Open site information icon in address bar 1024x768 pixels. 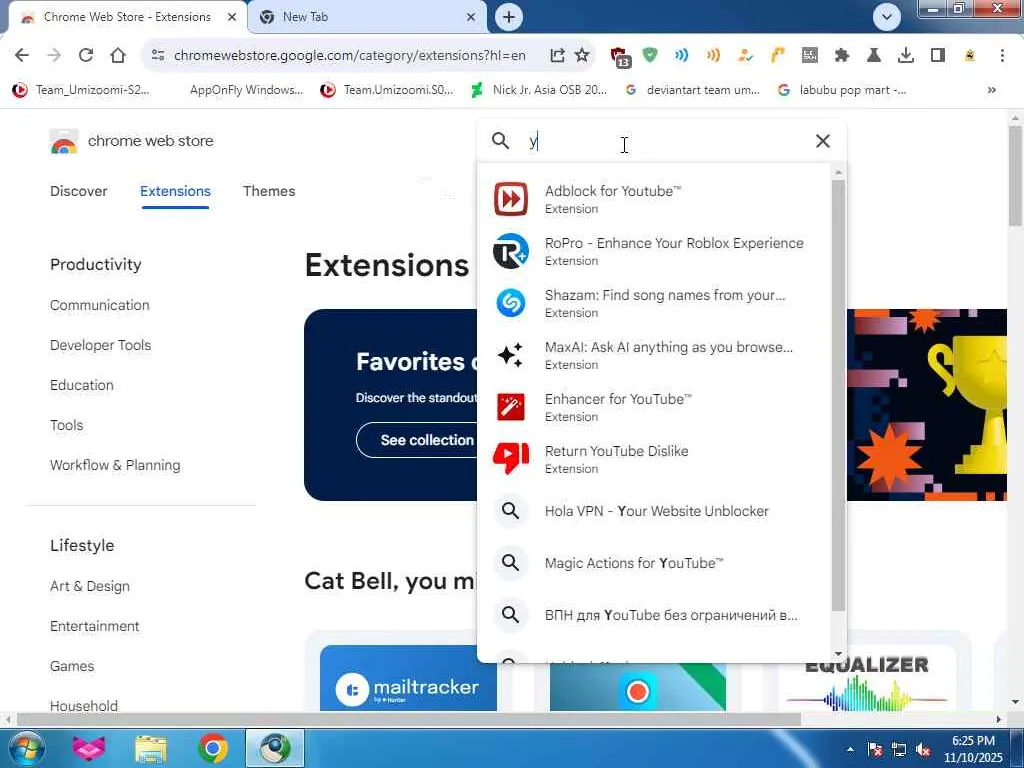tap(157, 56)
